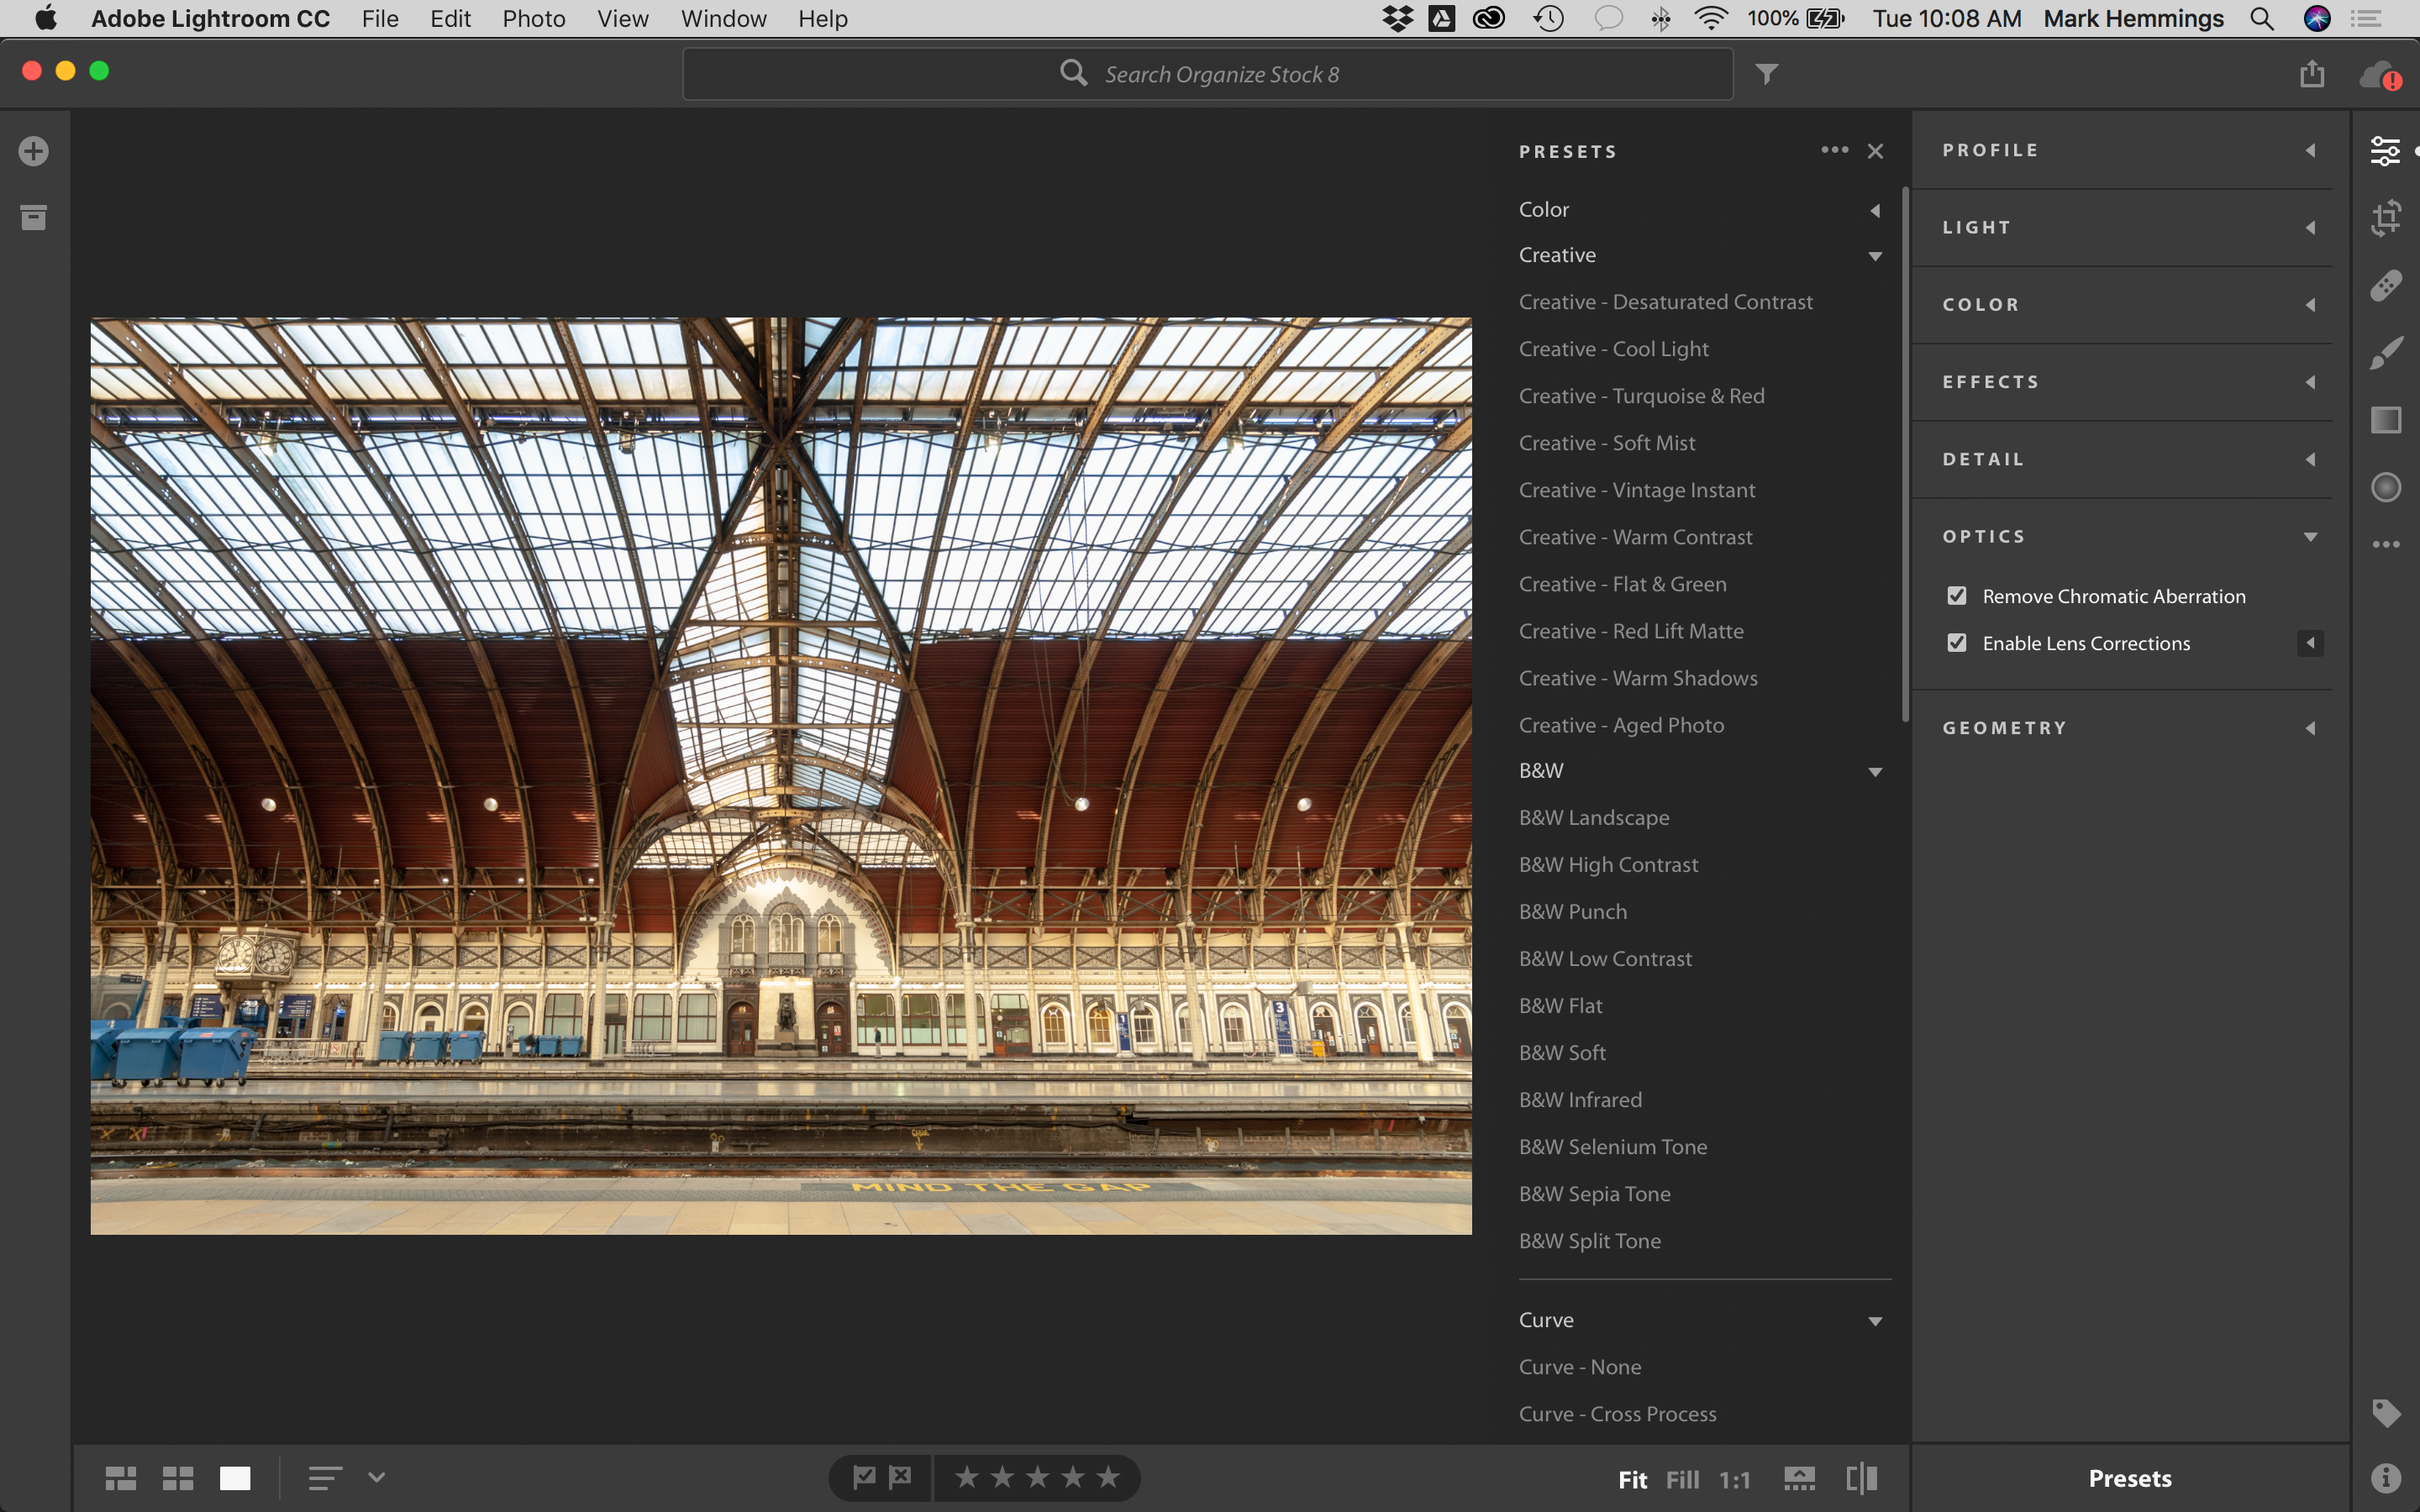Click the share icon at top right
This screenshot has width=2420, height=1512.
2311,74
